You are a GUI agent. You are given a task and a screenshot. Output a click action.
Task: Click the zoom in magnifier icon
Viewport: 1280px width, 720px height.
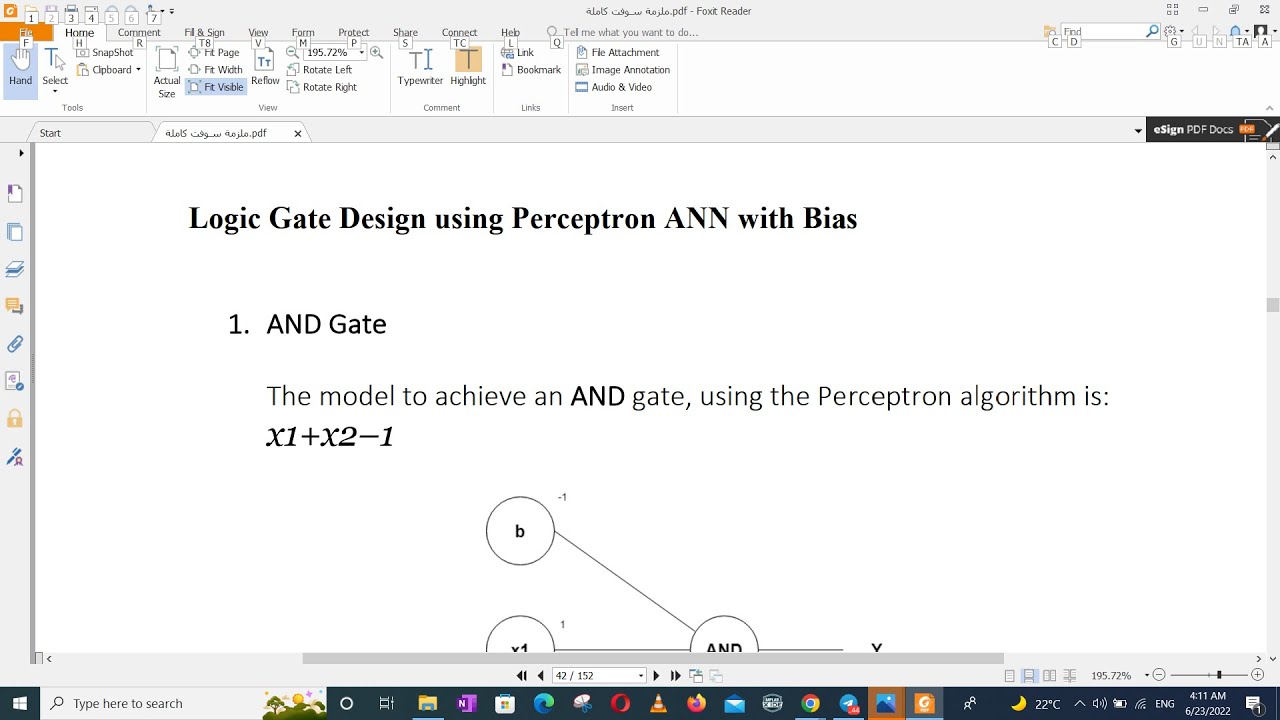click(x=377, y=52)
